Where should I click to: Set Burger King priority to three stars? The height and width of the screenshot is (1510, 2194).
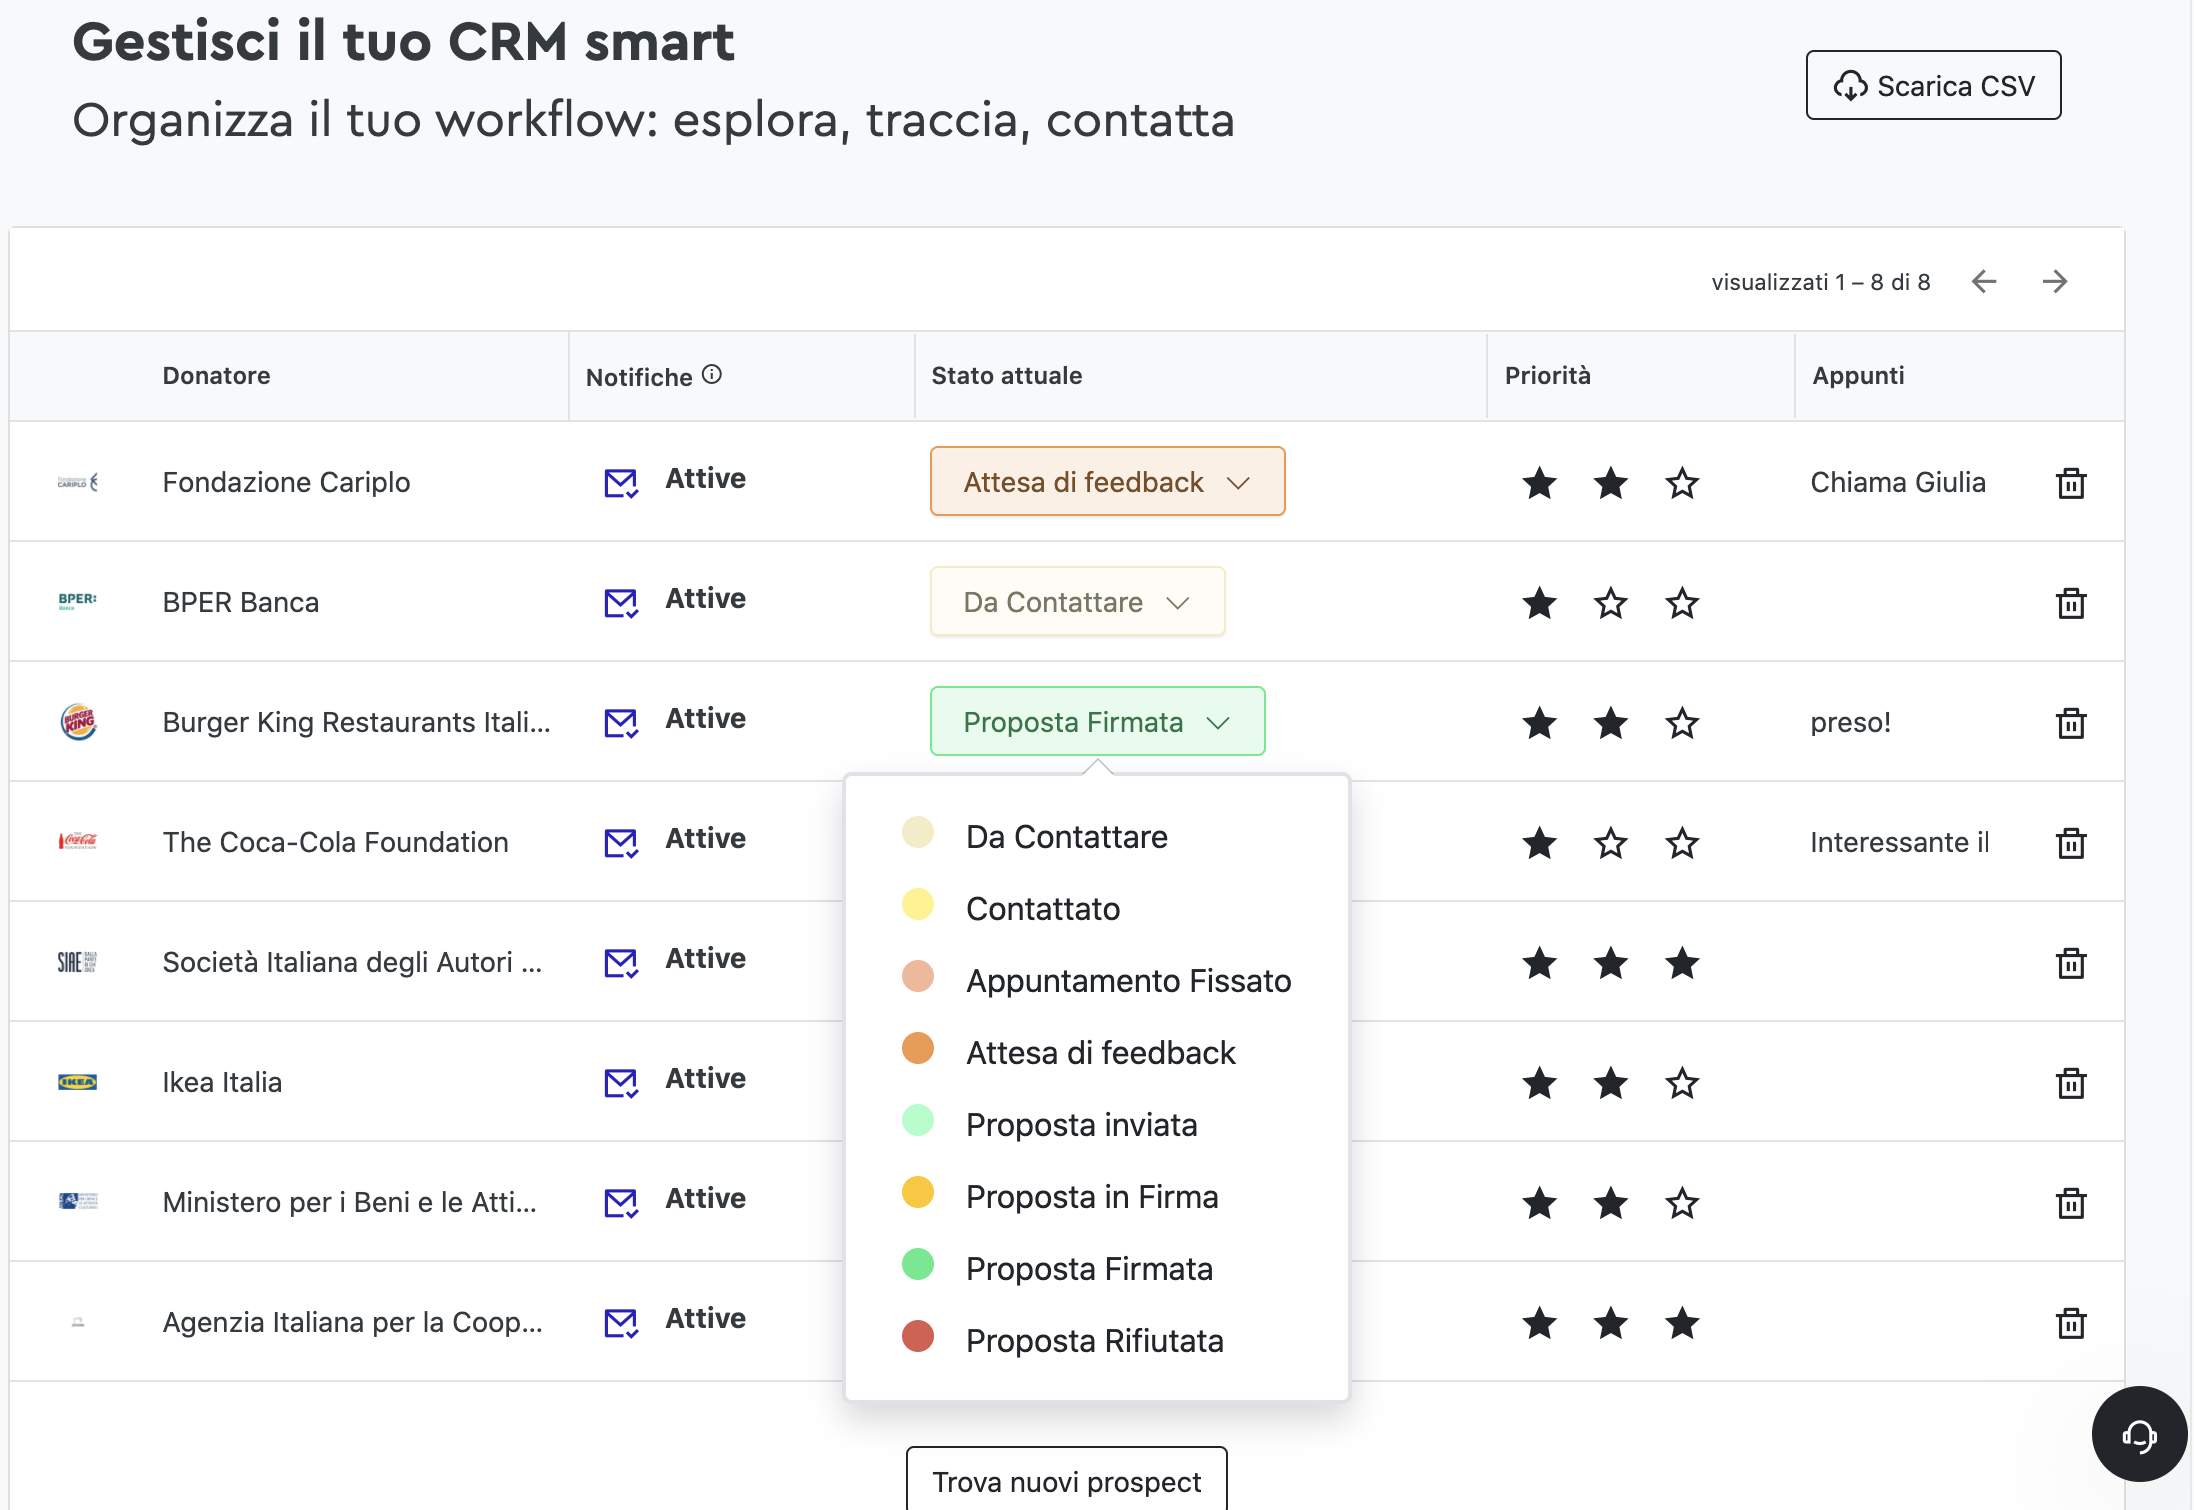[1682, 723]
